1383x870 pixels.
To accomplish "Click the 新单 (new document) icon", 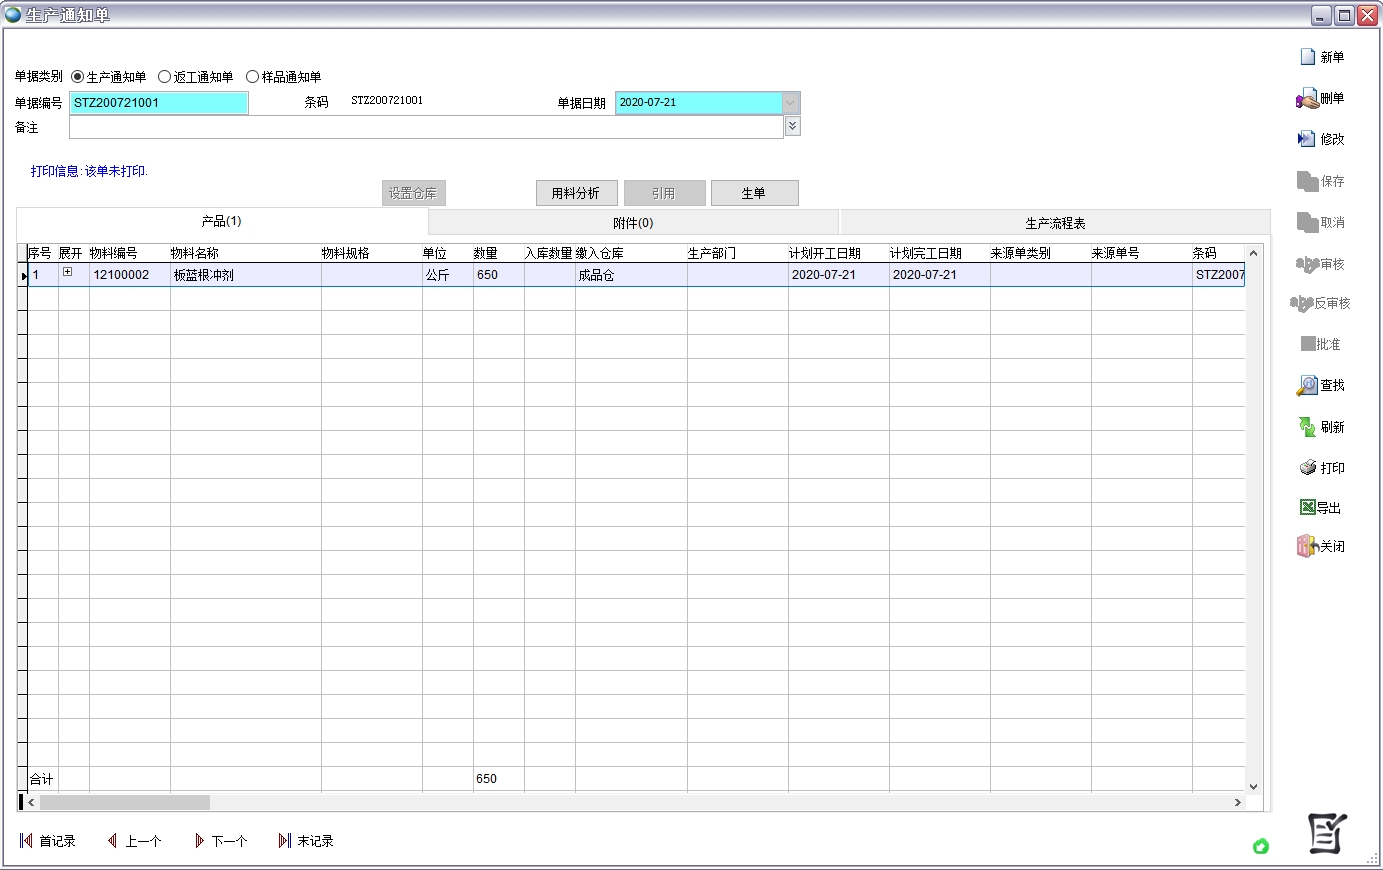I will tap(1308, 57).
